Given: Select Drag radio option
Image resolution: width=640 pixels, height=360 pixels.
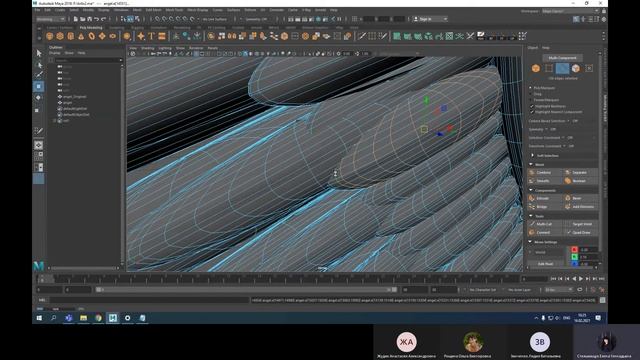Looking at the screenshot, I should [x=531, y=94].
